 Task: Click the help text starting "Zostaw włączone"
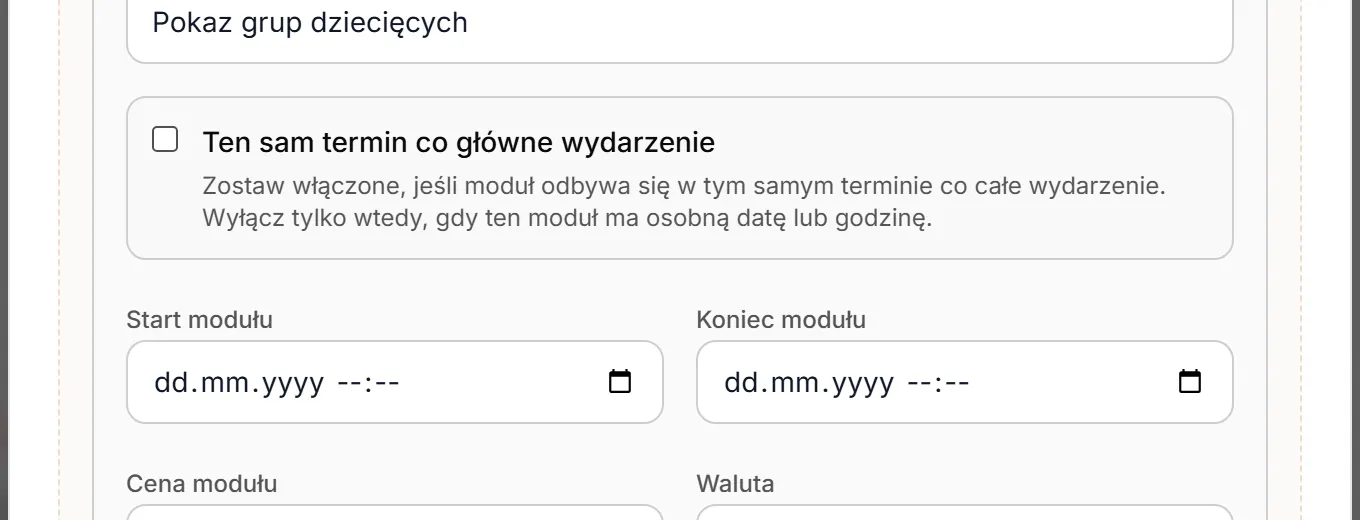click(685, 202)
